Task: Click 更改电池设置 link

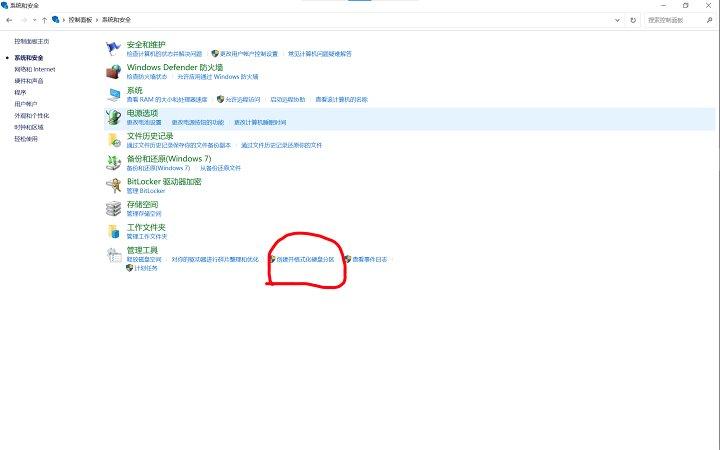Action: 144,123
